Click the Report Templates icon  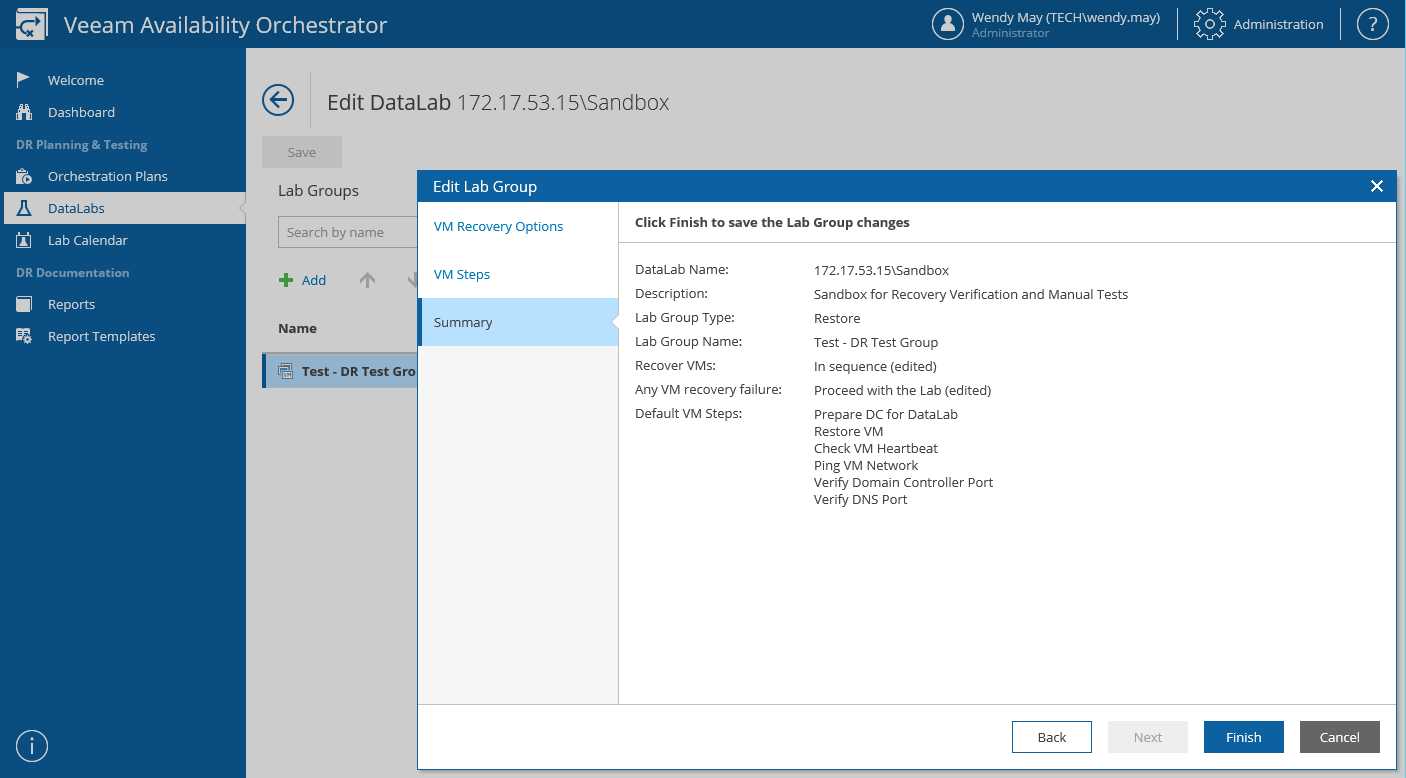(x=24, y=336)
